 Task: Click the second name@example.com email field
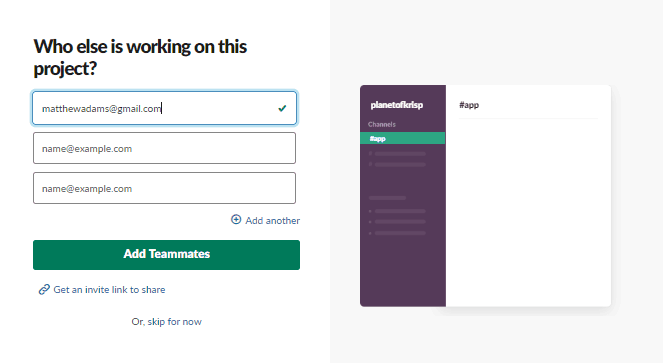point(164,148)
